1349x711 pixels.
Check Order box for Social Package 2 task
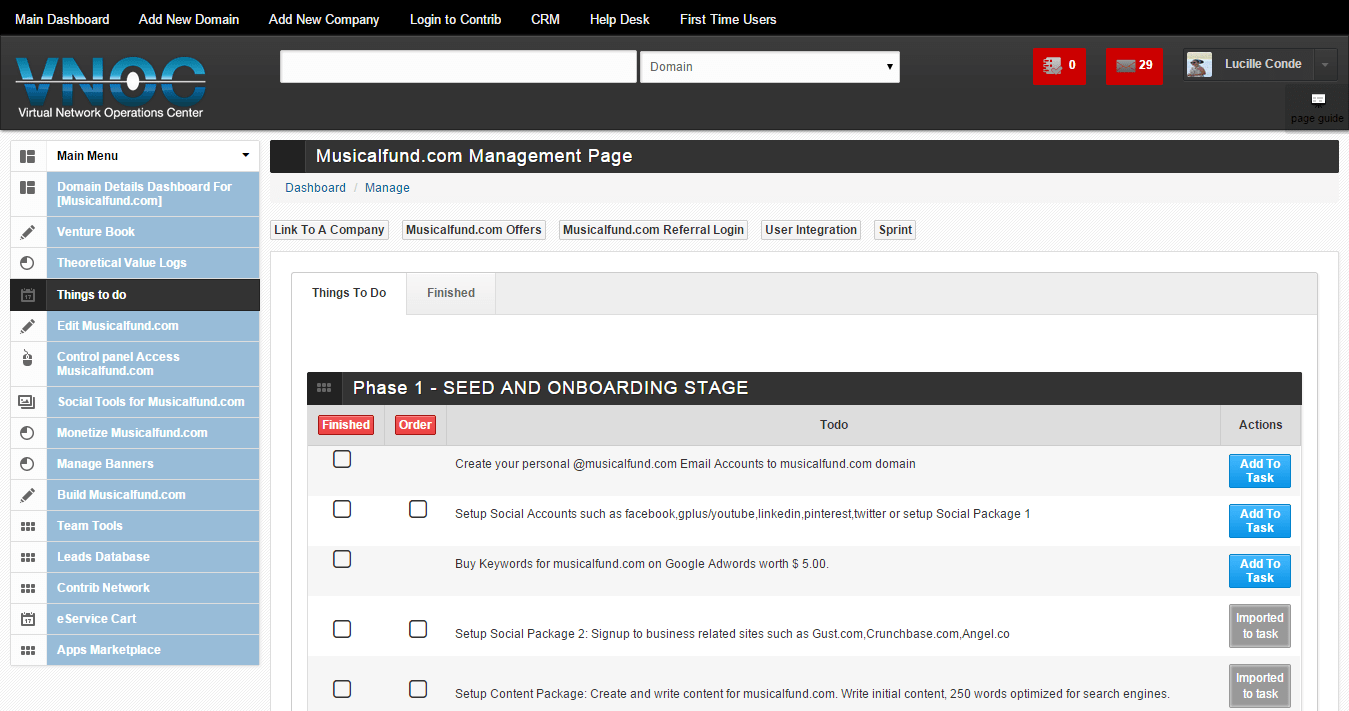pos(418,629)
